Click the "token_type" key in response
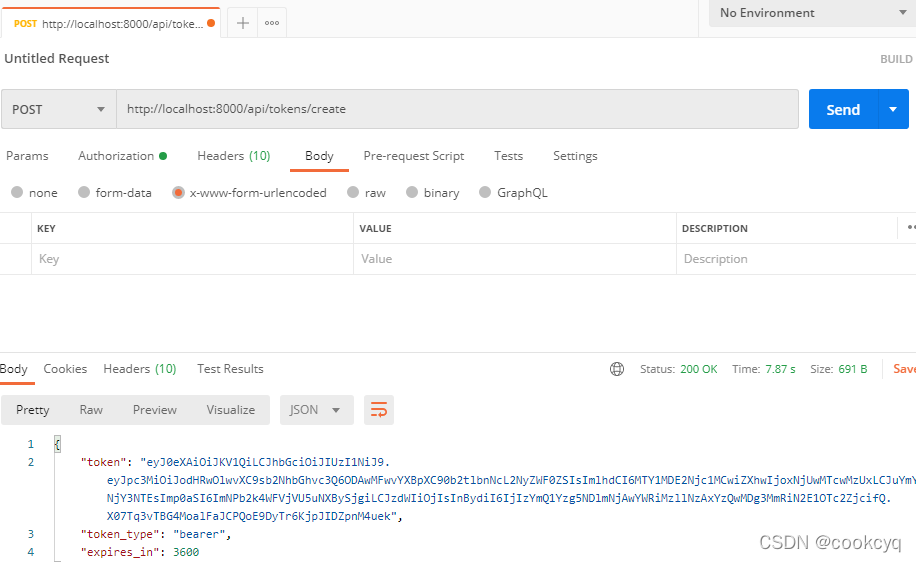 (x=120, y=534)
